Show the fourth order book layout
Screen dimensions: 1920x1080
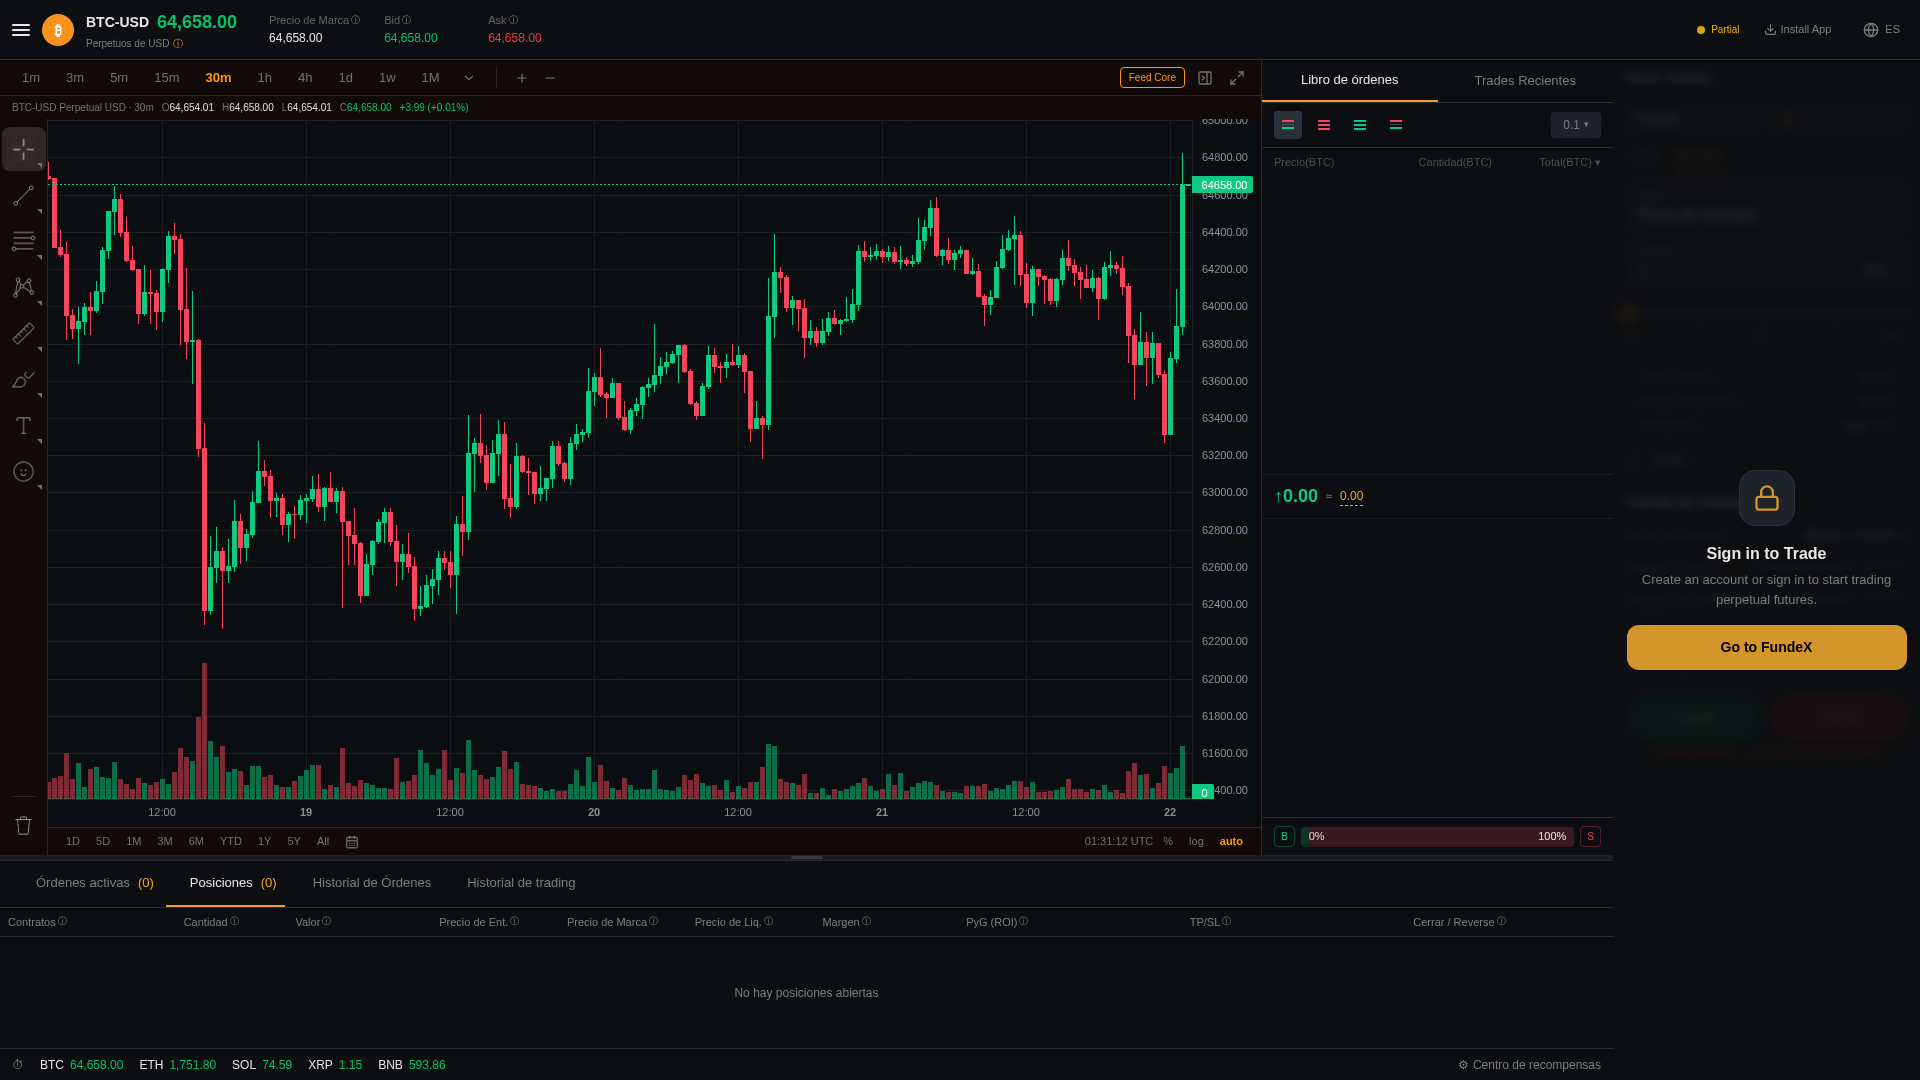coord(1396,125)
